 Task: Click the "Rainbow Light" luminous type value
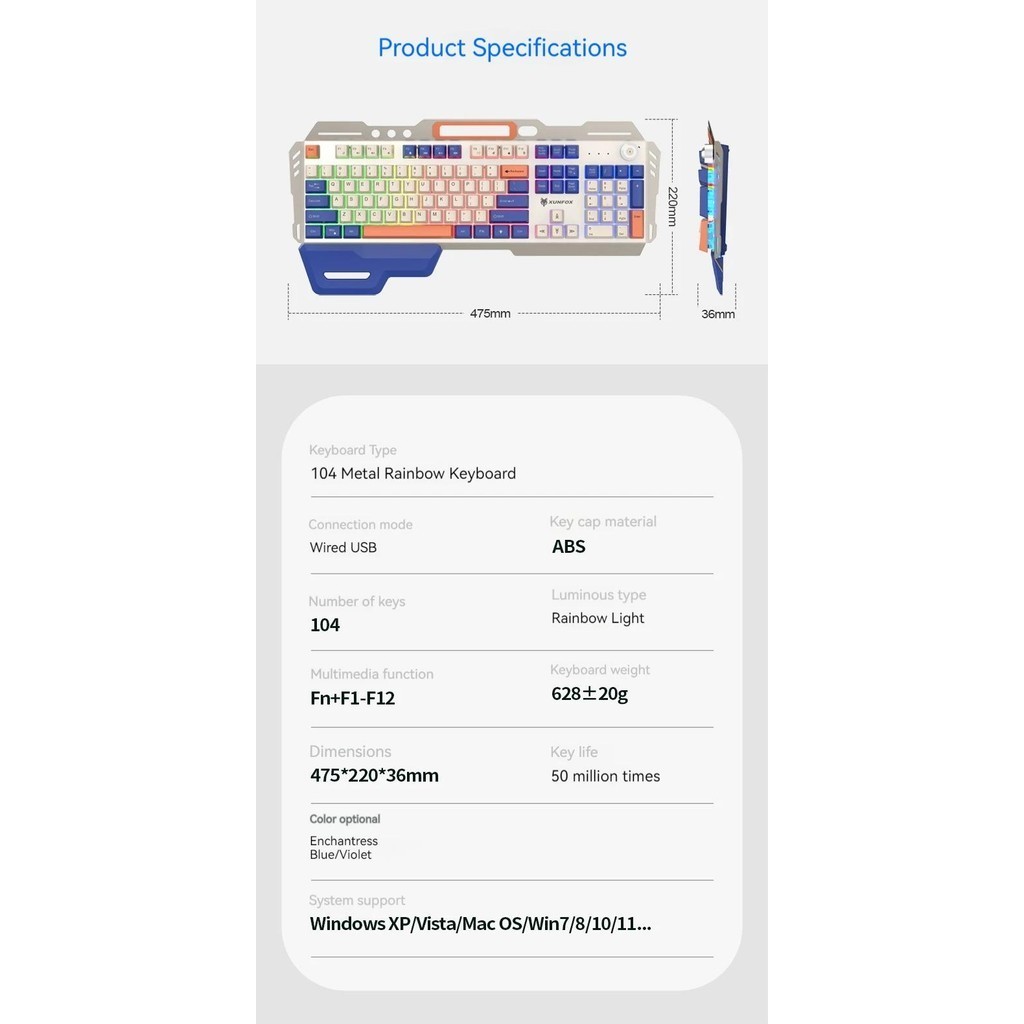tap(598, 619)
